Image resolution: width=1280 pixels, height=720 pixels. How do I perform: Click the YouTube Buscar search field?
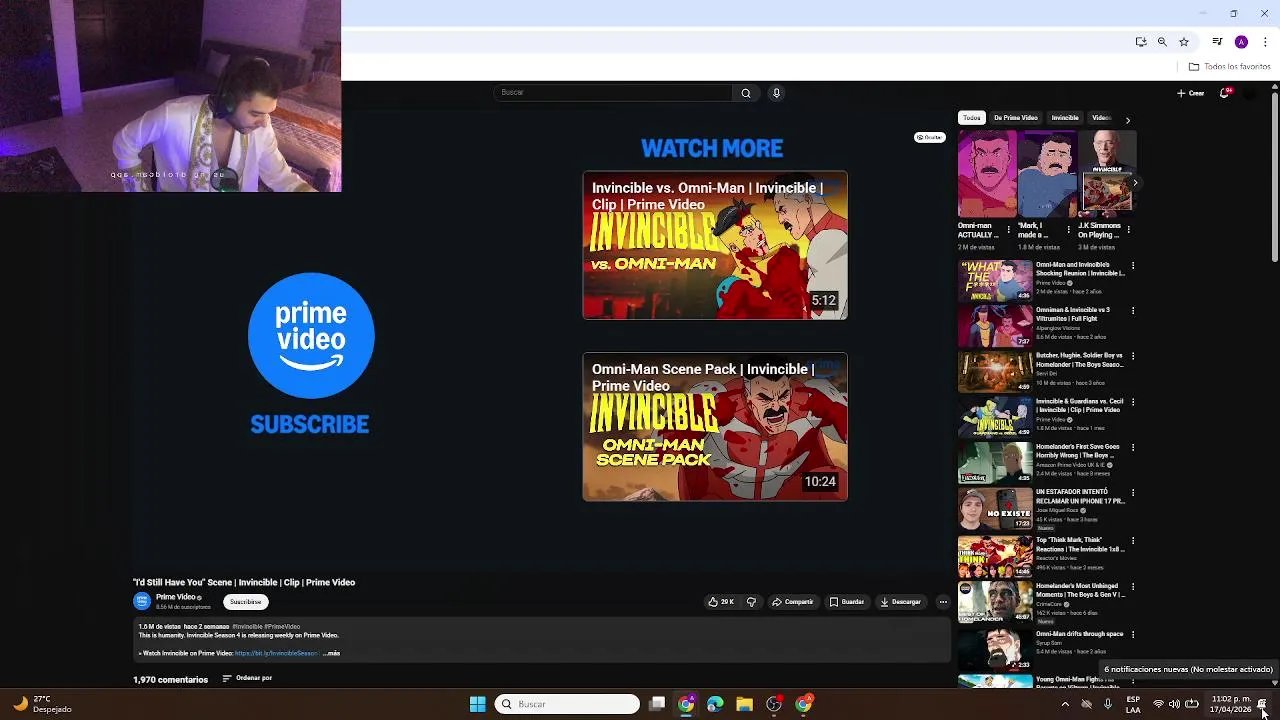click(x=613, y=93)
